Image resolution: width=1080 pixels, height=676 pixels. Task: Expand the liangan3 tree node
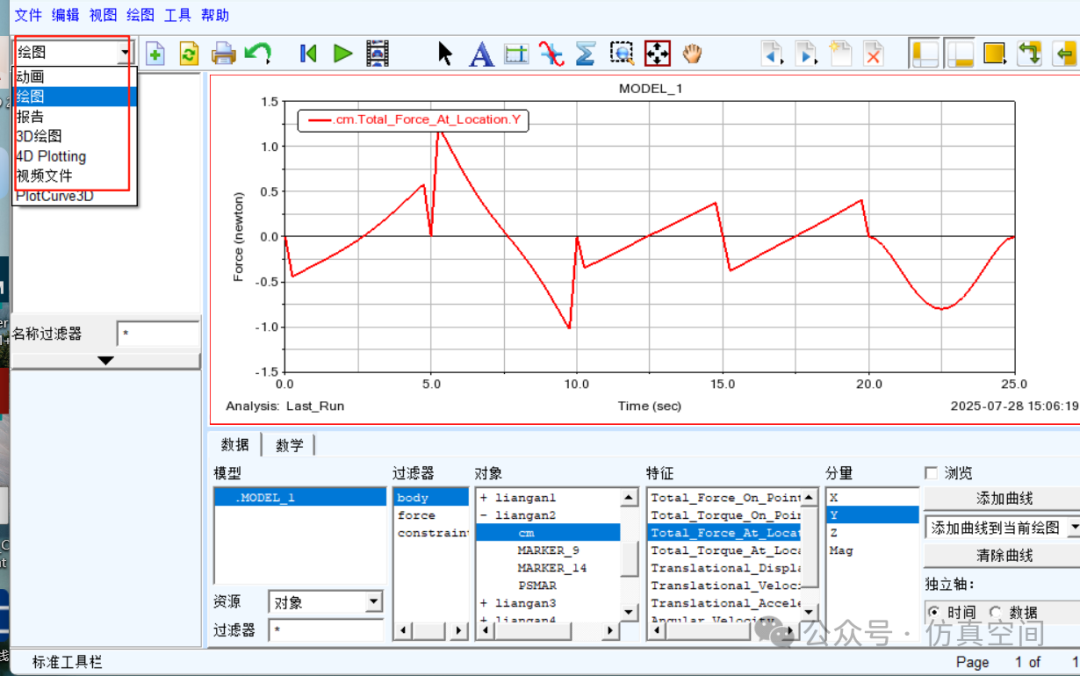coord(484,603)
